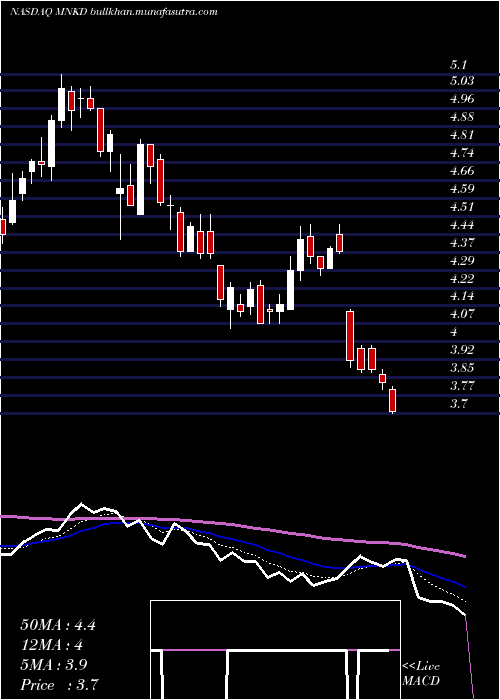Click the 12MA : 4 readout
This screenshot has width=500, height=700.
click(x=51, y=645)
